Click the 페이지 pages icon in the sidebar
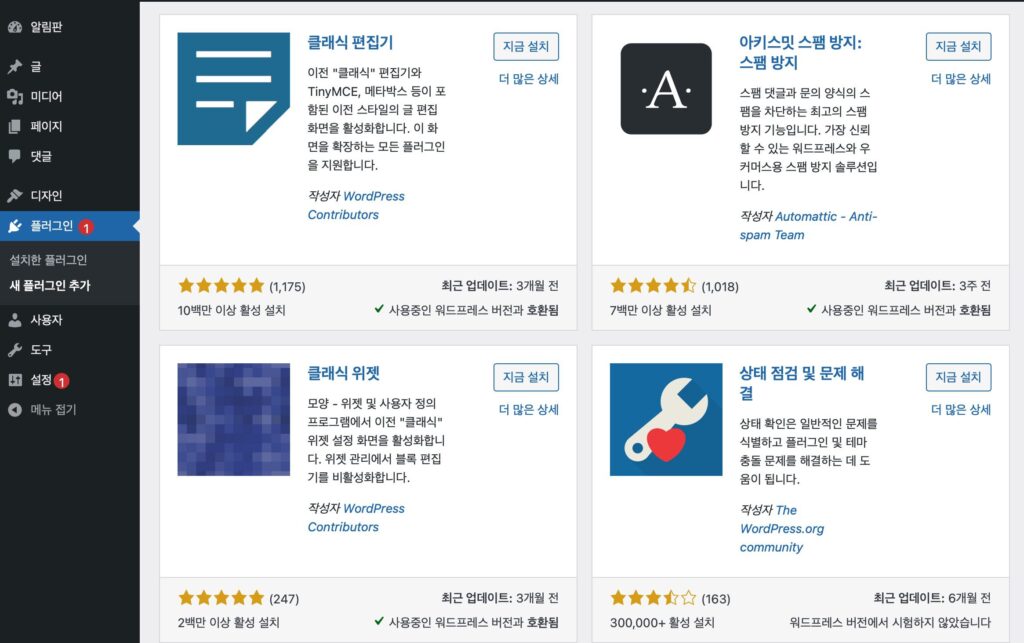Viewport: 1024px width, 643px height. click(x=14, y=127)
